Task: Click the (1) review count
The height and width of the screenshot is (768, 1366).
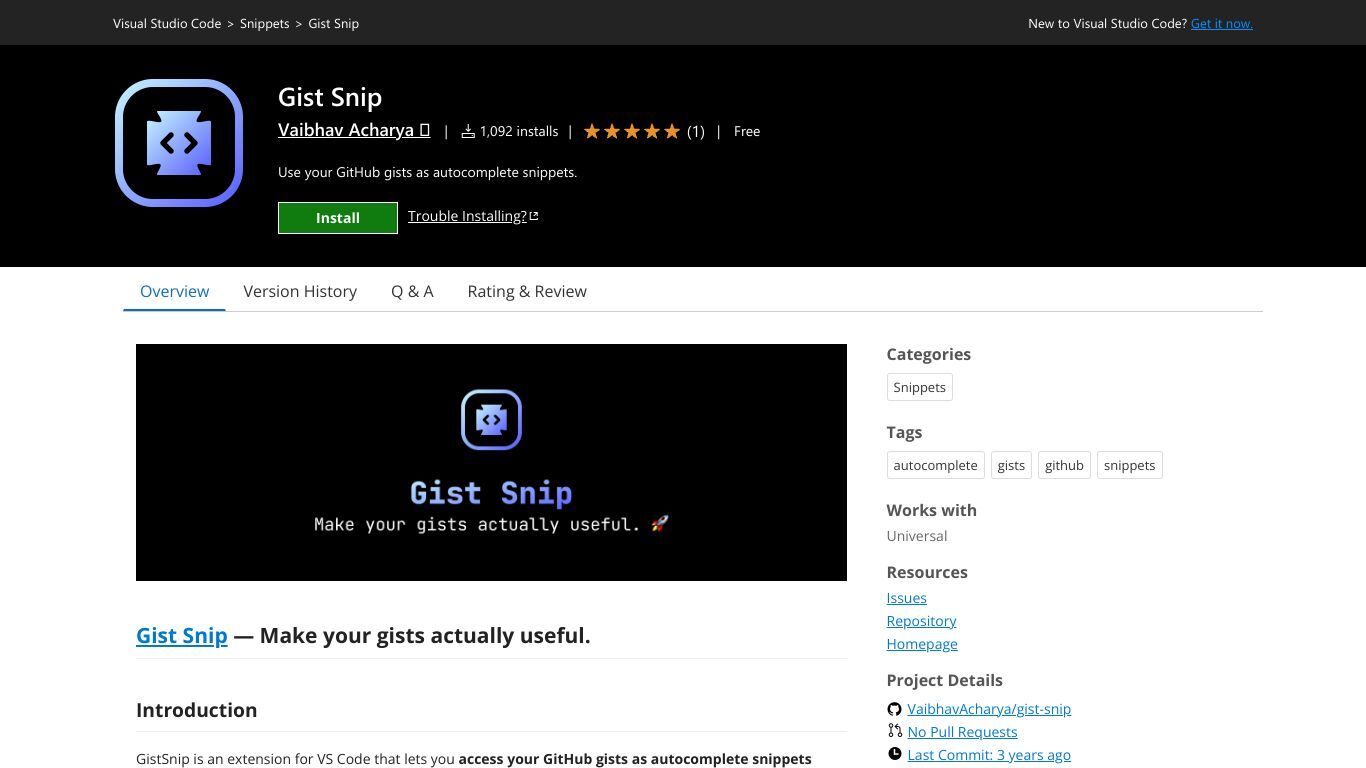Action: 696,131
